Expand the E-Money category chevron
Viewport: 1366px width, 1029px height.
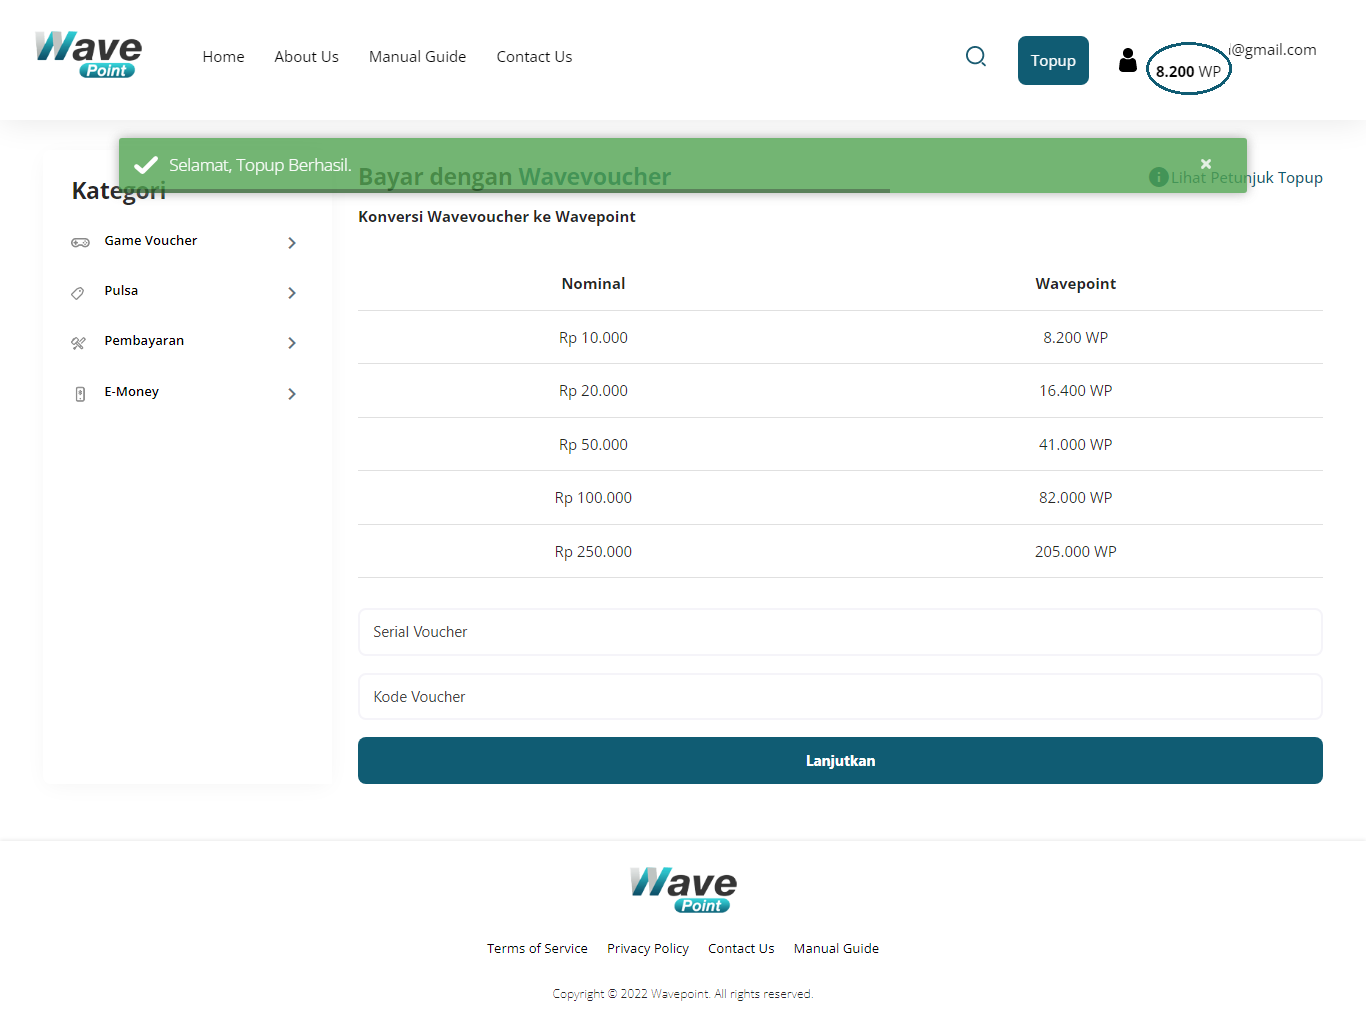pyautogui.click(x=292, y=394)
